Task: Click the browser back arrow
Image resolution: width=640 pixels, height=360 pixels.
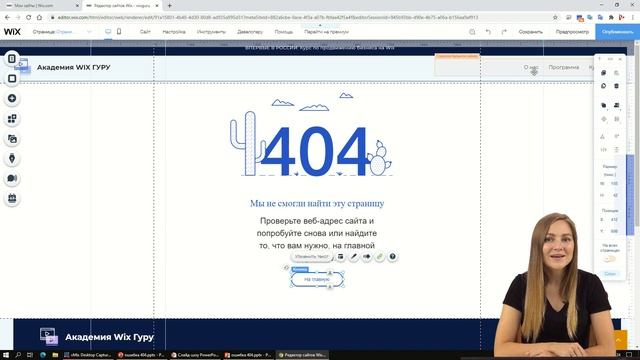Action: pyautogui.click(x=7, y=18)
